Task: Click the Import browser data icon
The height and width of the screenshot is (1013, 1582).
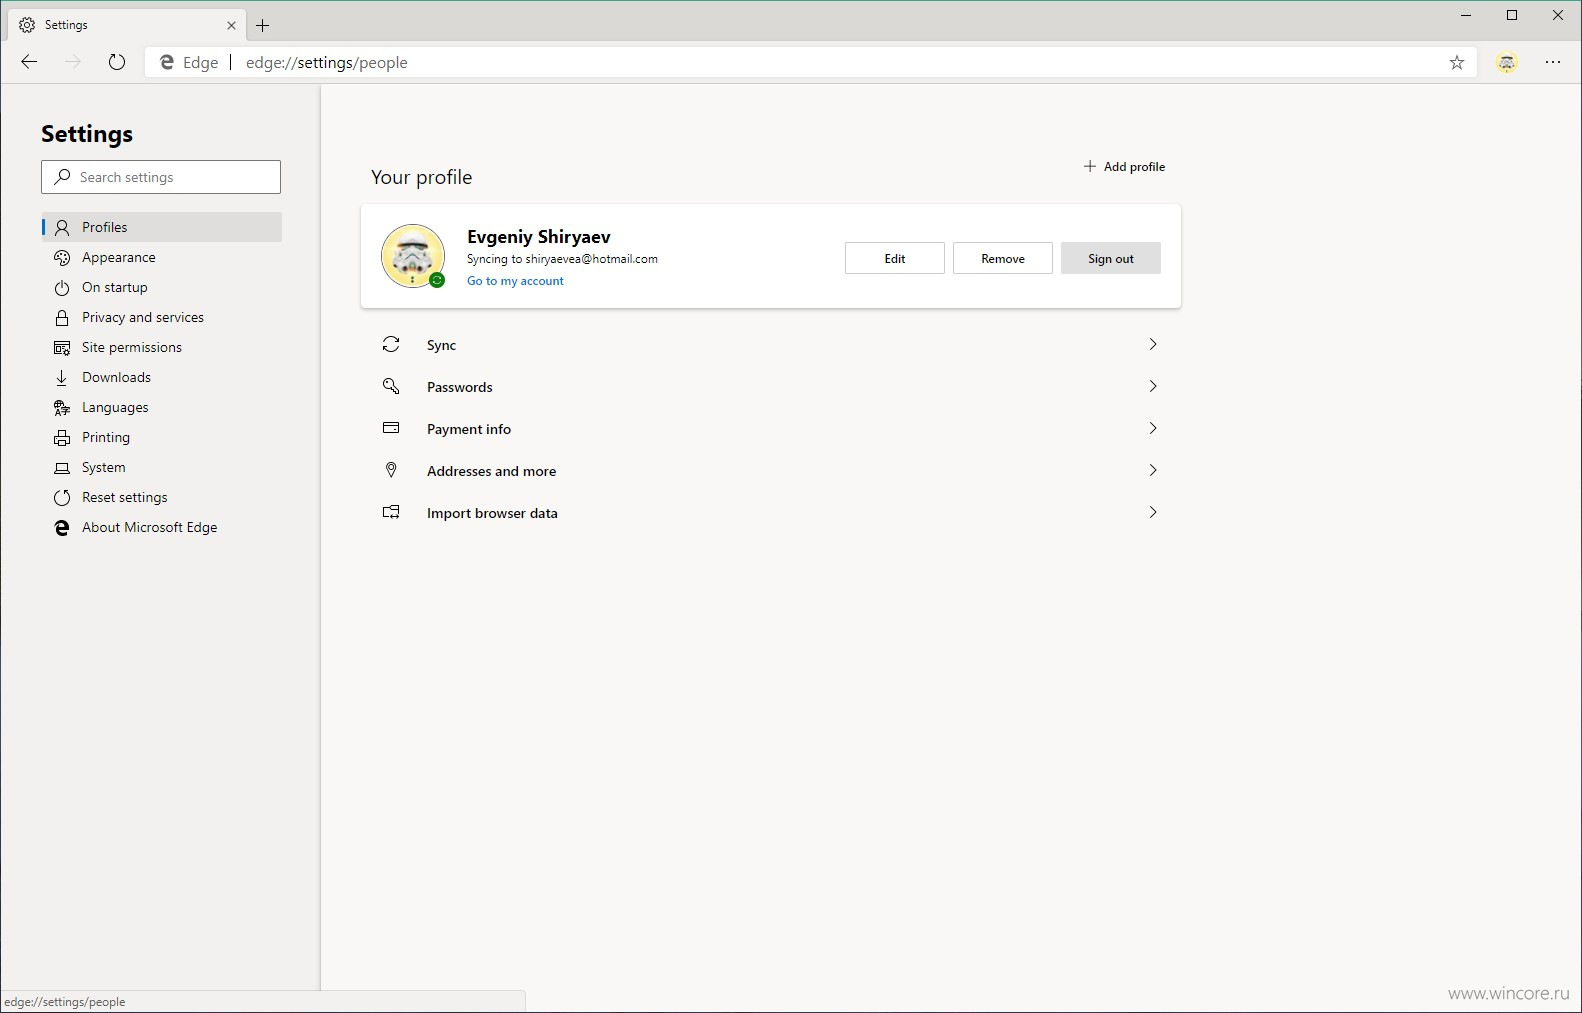Action: pyautogui.click(x=391, y=512)
